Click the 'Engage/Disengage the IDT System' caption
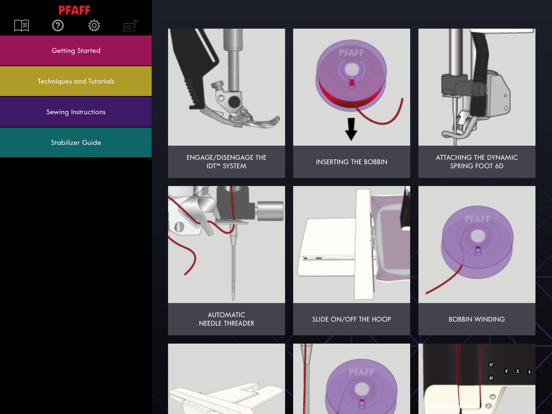Image resolution: width=552 pixels, height=414 pixels. tap(226, 162)
